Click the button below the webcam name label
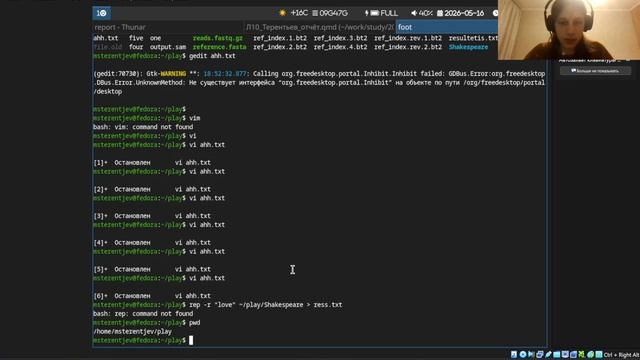 pos(595,71)
